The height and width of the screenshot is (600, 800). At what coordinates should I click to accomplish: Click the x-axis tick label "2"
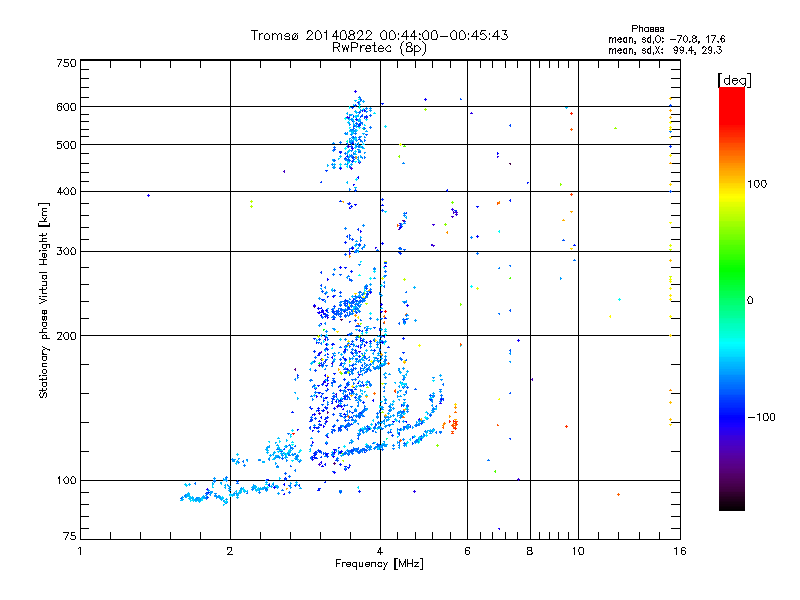230,551
